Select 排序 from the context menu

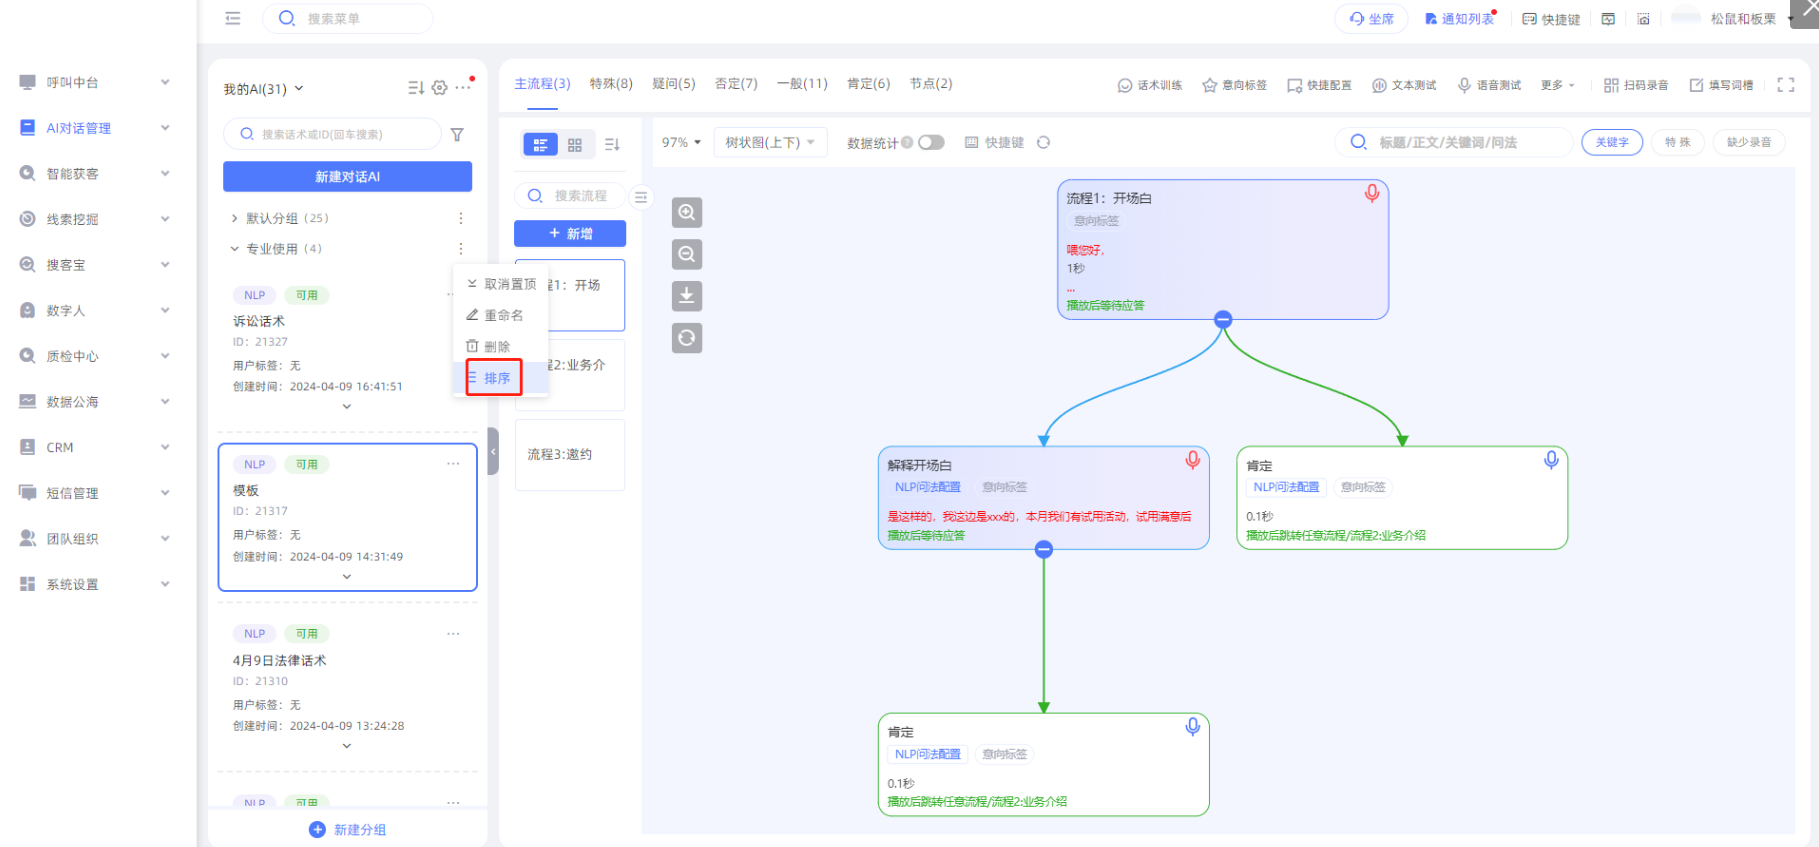[x=496, y=378]
